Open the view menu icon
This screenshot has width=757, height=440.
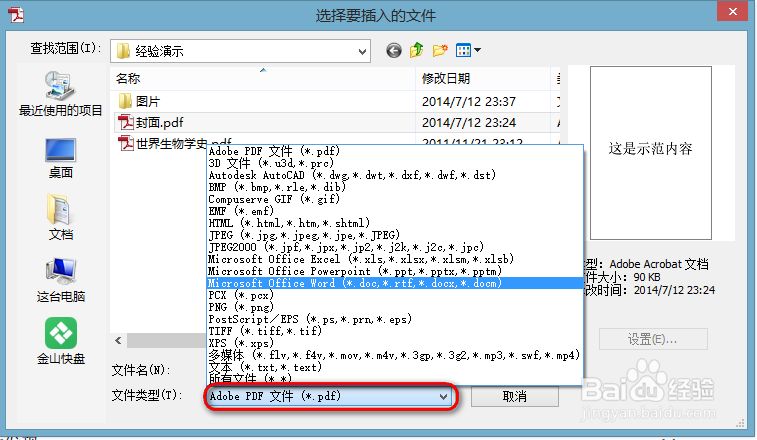tap(468, 50)
